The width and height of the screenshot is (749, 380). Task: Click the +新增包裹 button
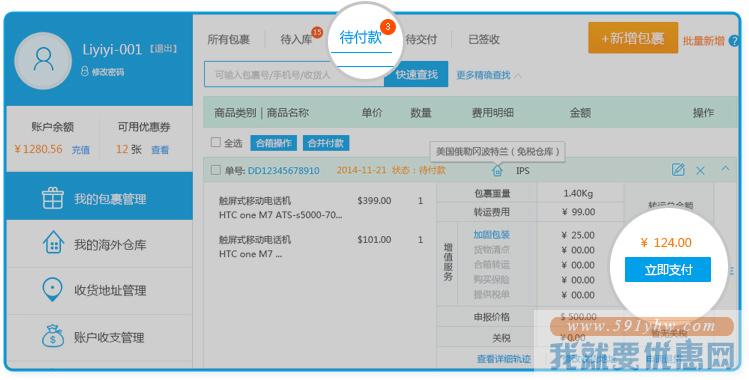coord(633,38)
